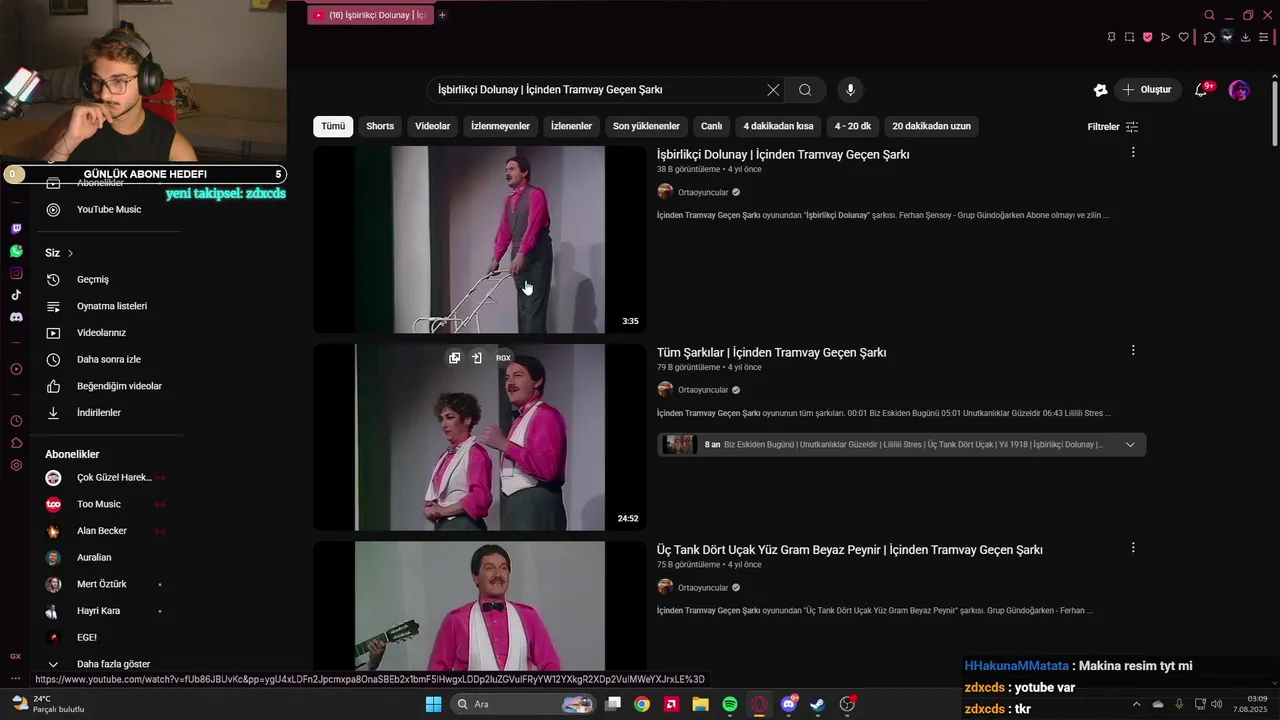Select the Shorts filter chip
1280x720 pixels.
coord(380,126)
